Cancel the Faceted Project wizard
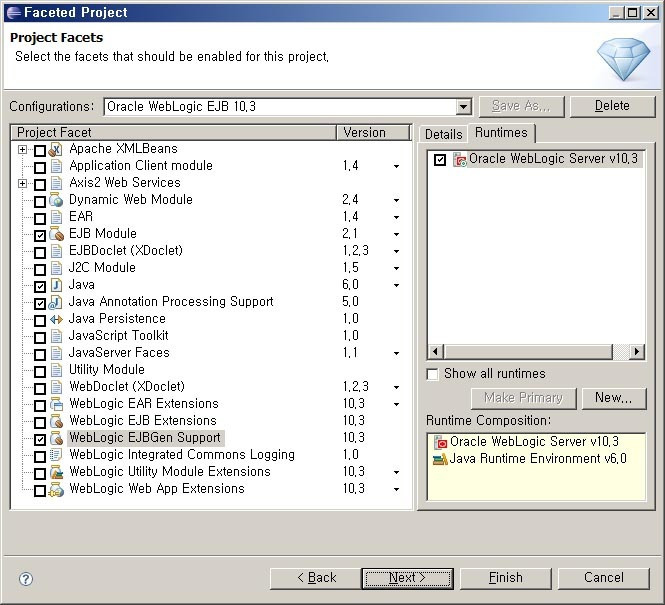Viewport: 665px width, 605px height. coord(604,578)
